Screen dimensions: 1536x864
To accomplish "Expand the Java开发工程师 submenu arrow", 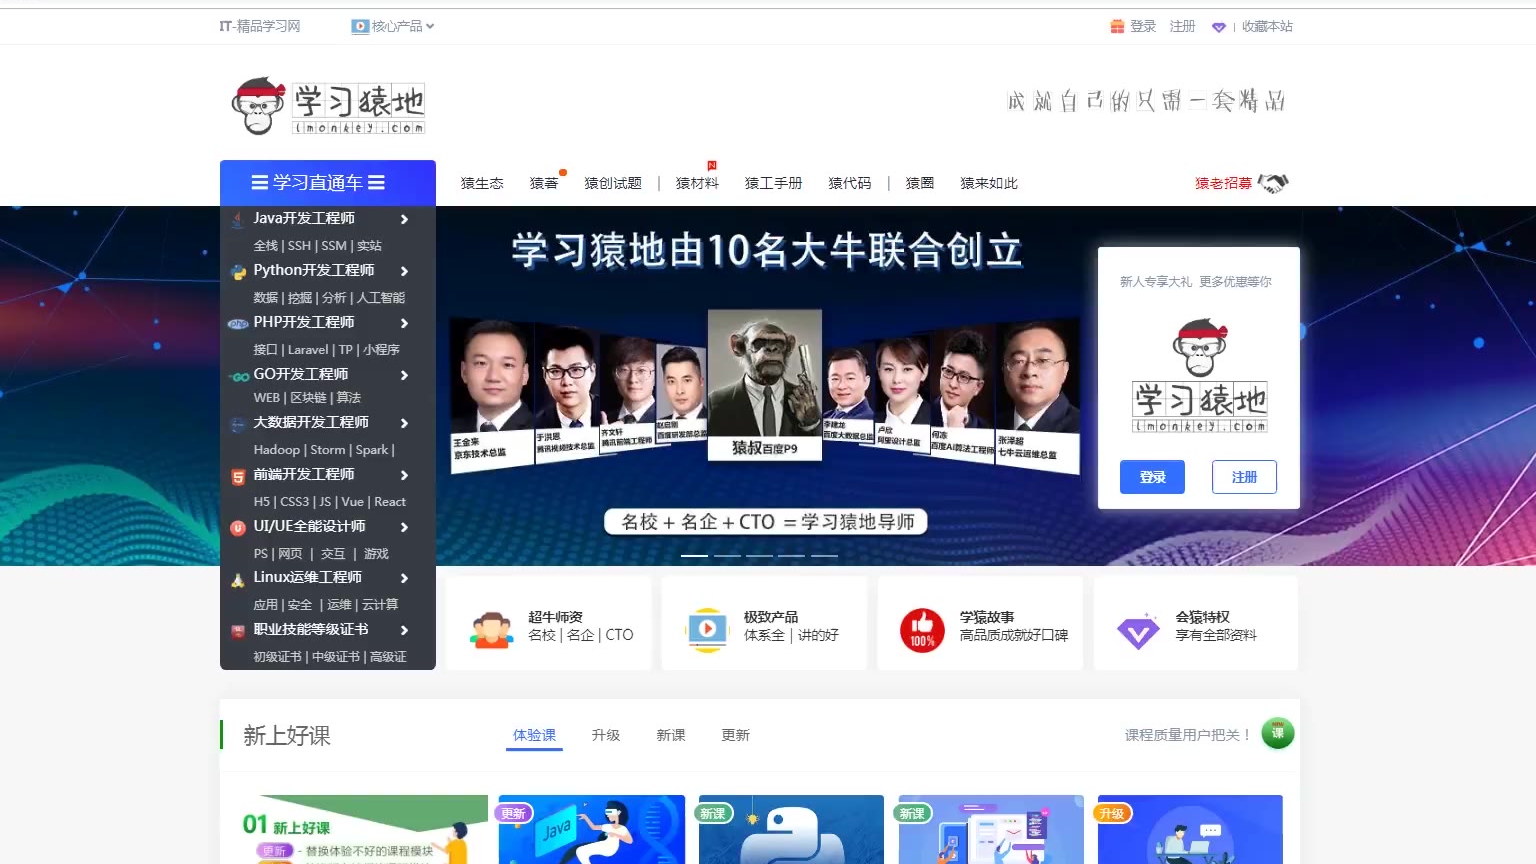I will tap(404, 219).
